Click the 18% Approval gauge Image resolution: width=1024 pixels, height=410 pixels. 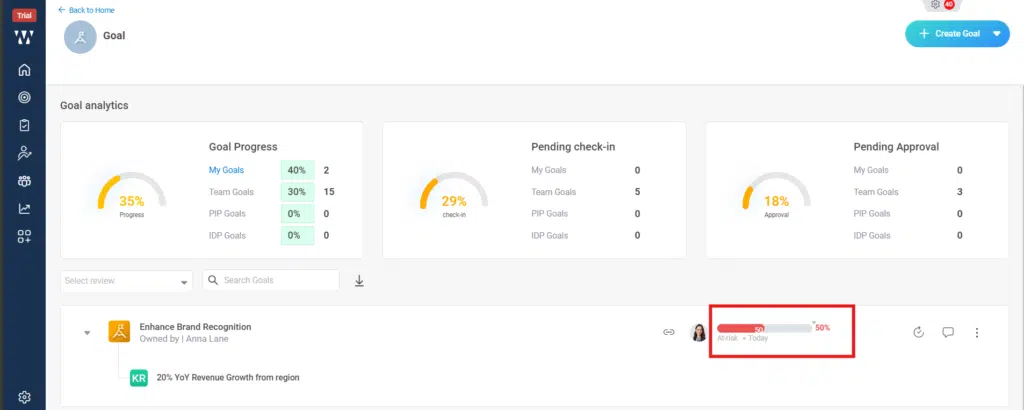pos(776,193)
